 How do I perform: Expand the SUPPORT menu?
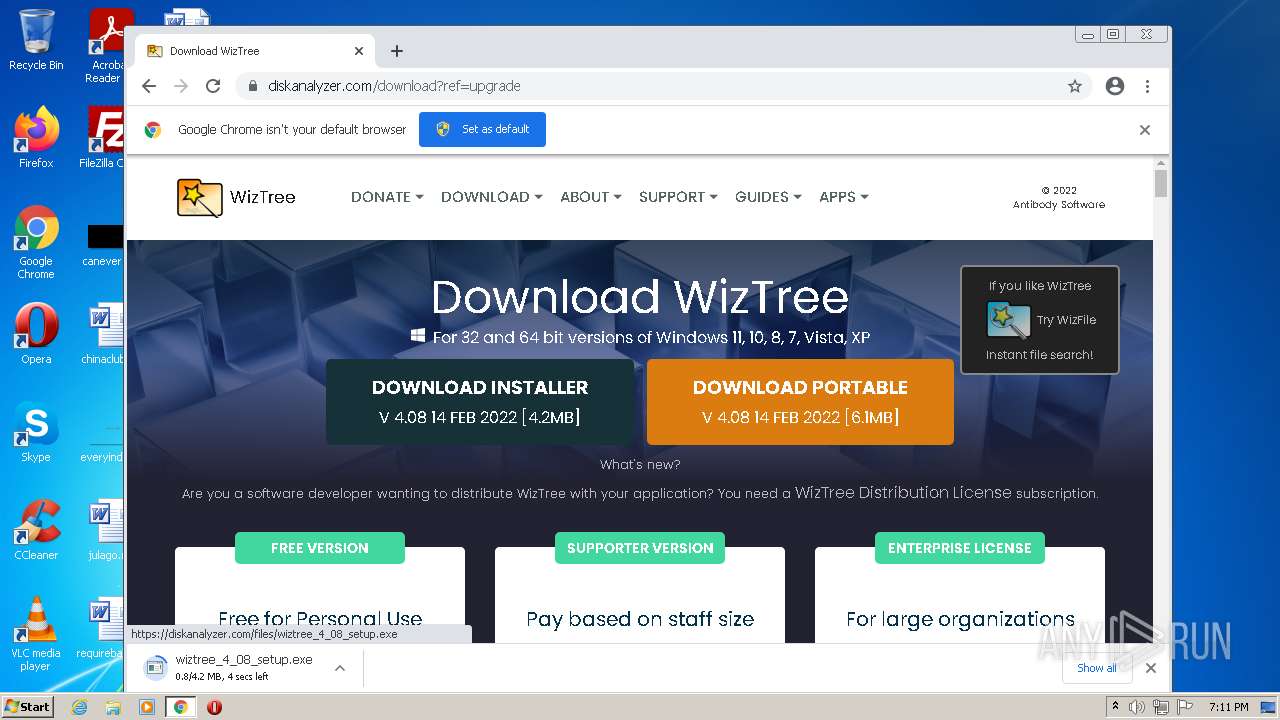678,197
